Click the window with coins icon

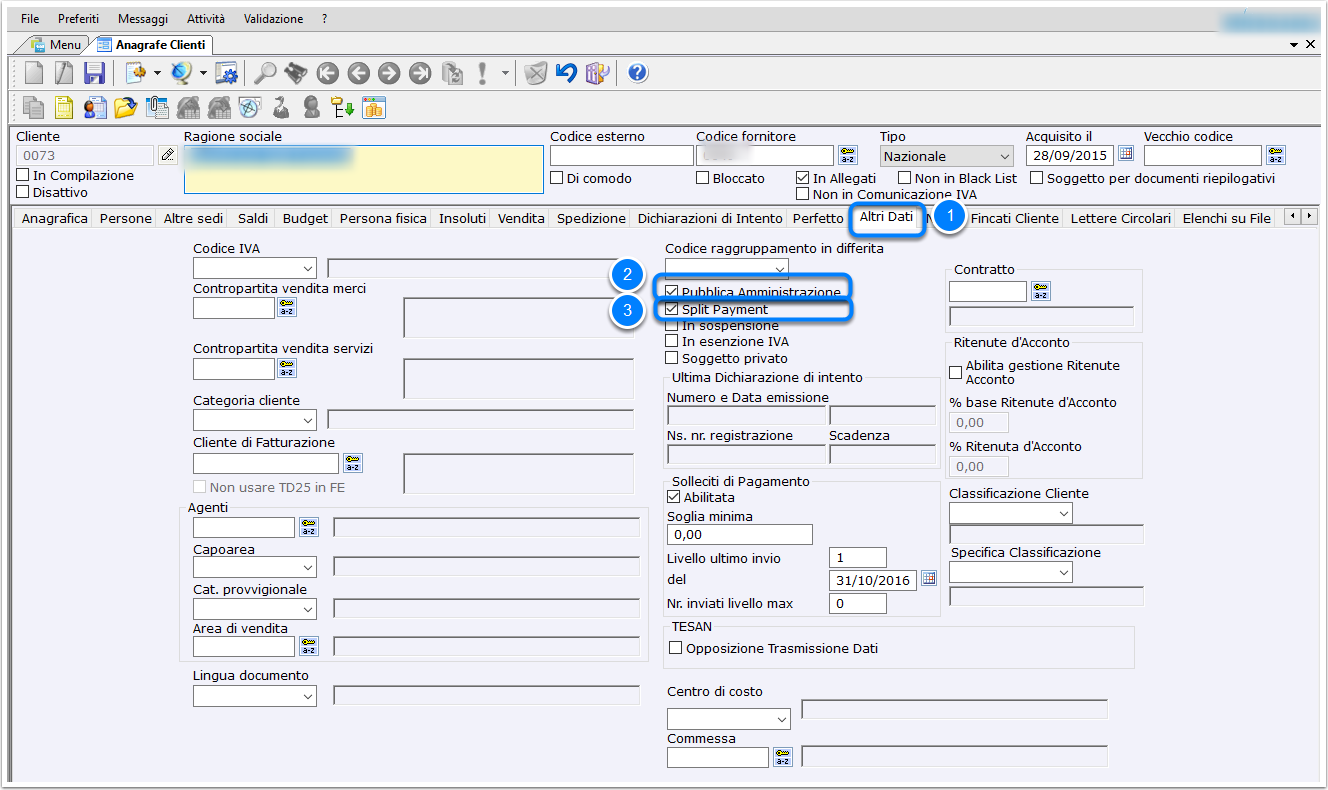tap(374, 107)
